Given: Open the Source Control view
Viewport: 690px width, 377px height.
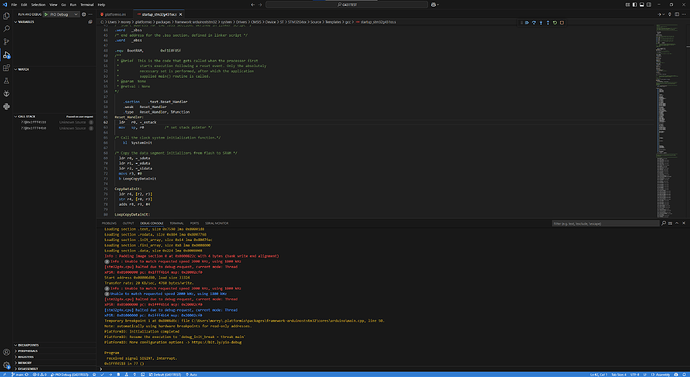Looking at the screenshot, I should tap(6, 42).
